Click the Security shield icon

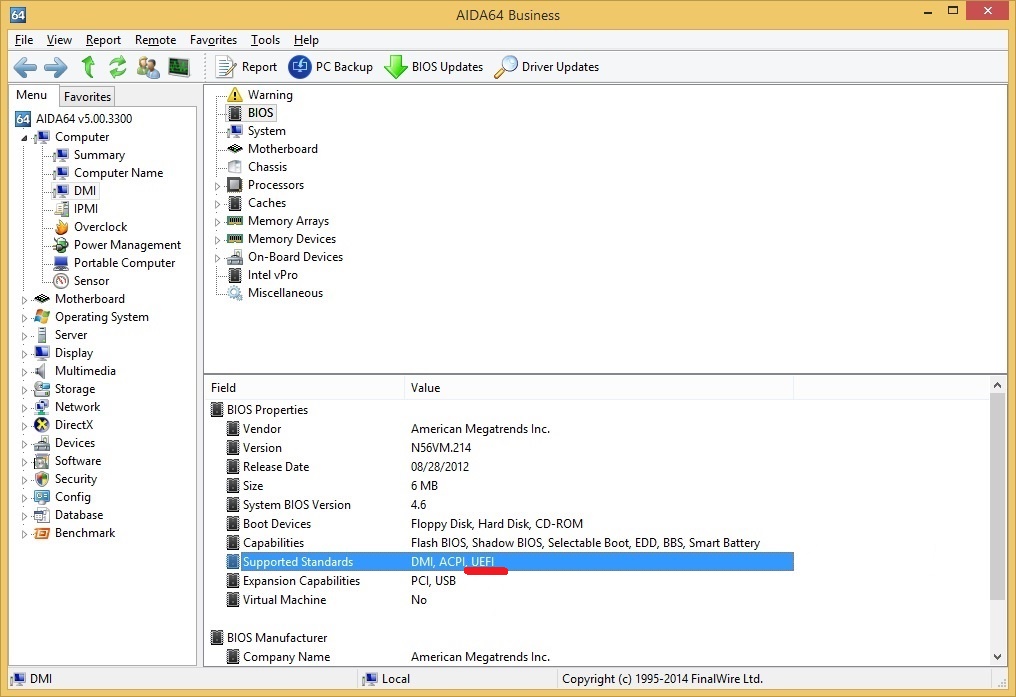(x=42, y=479)
